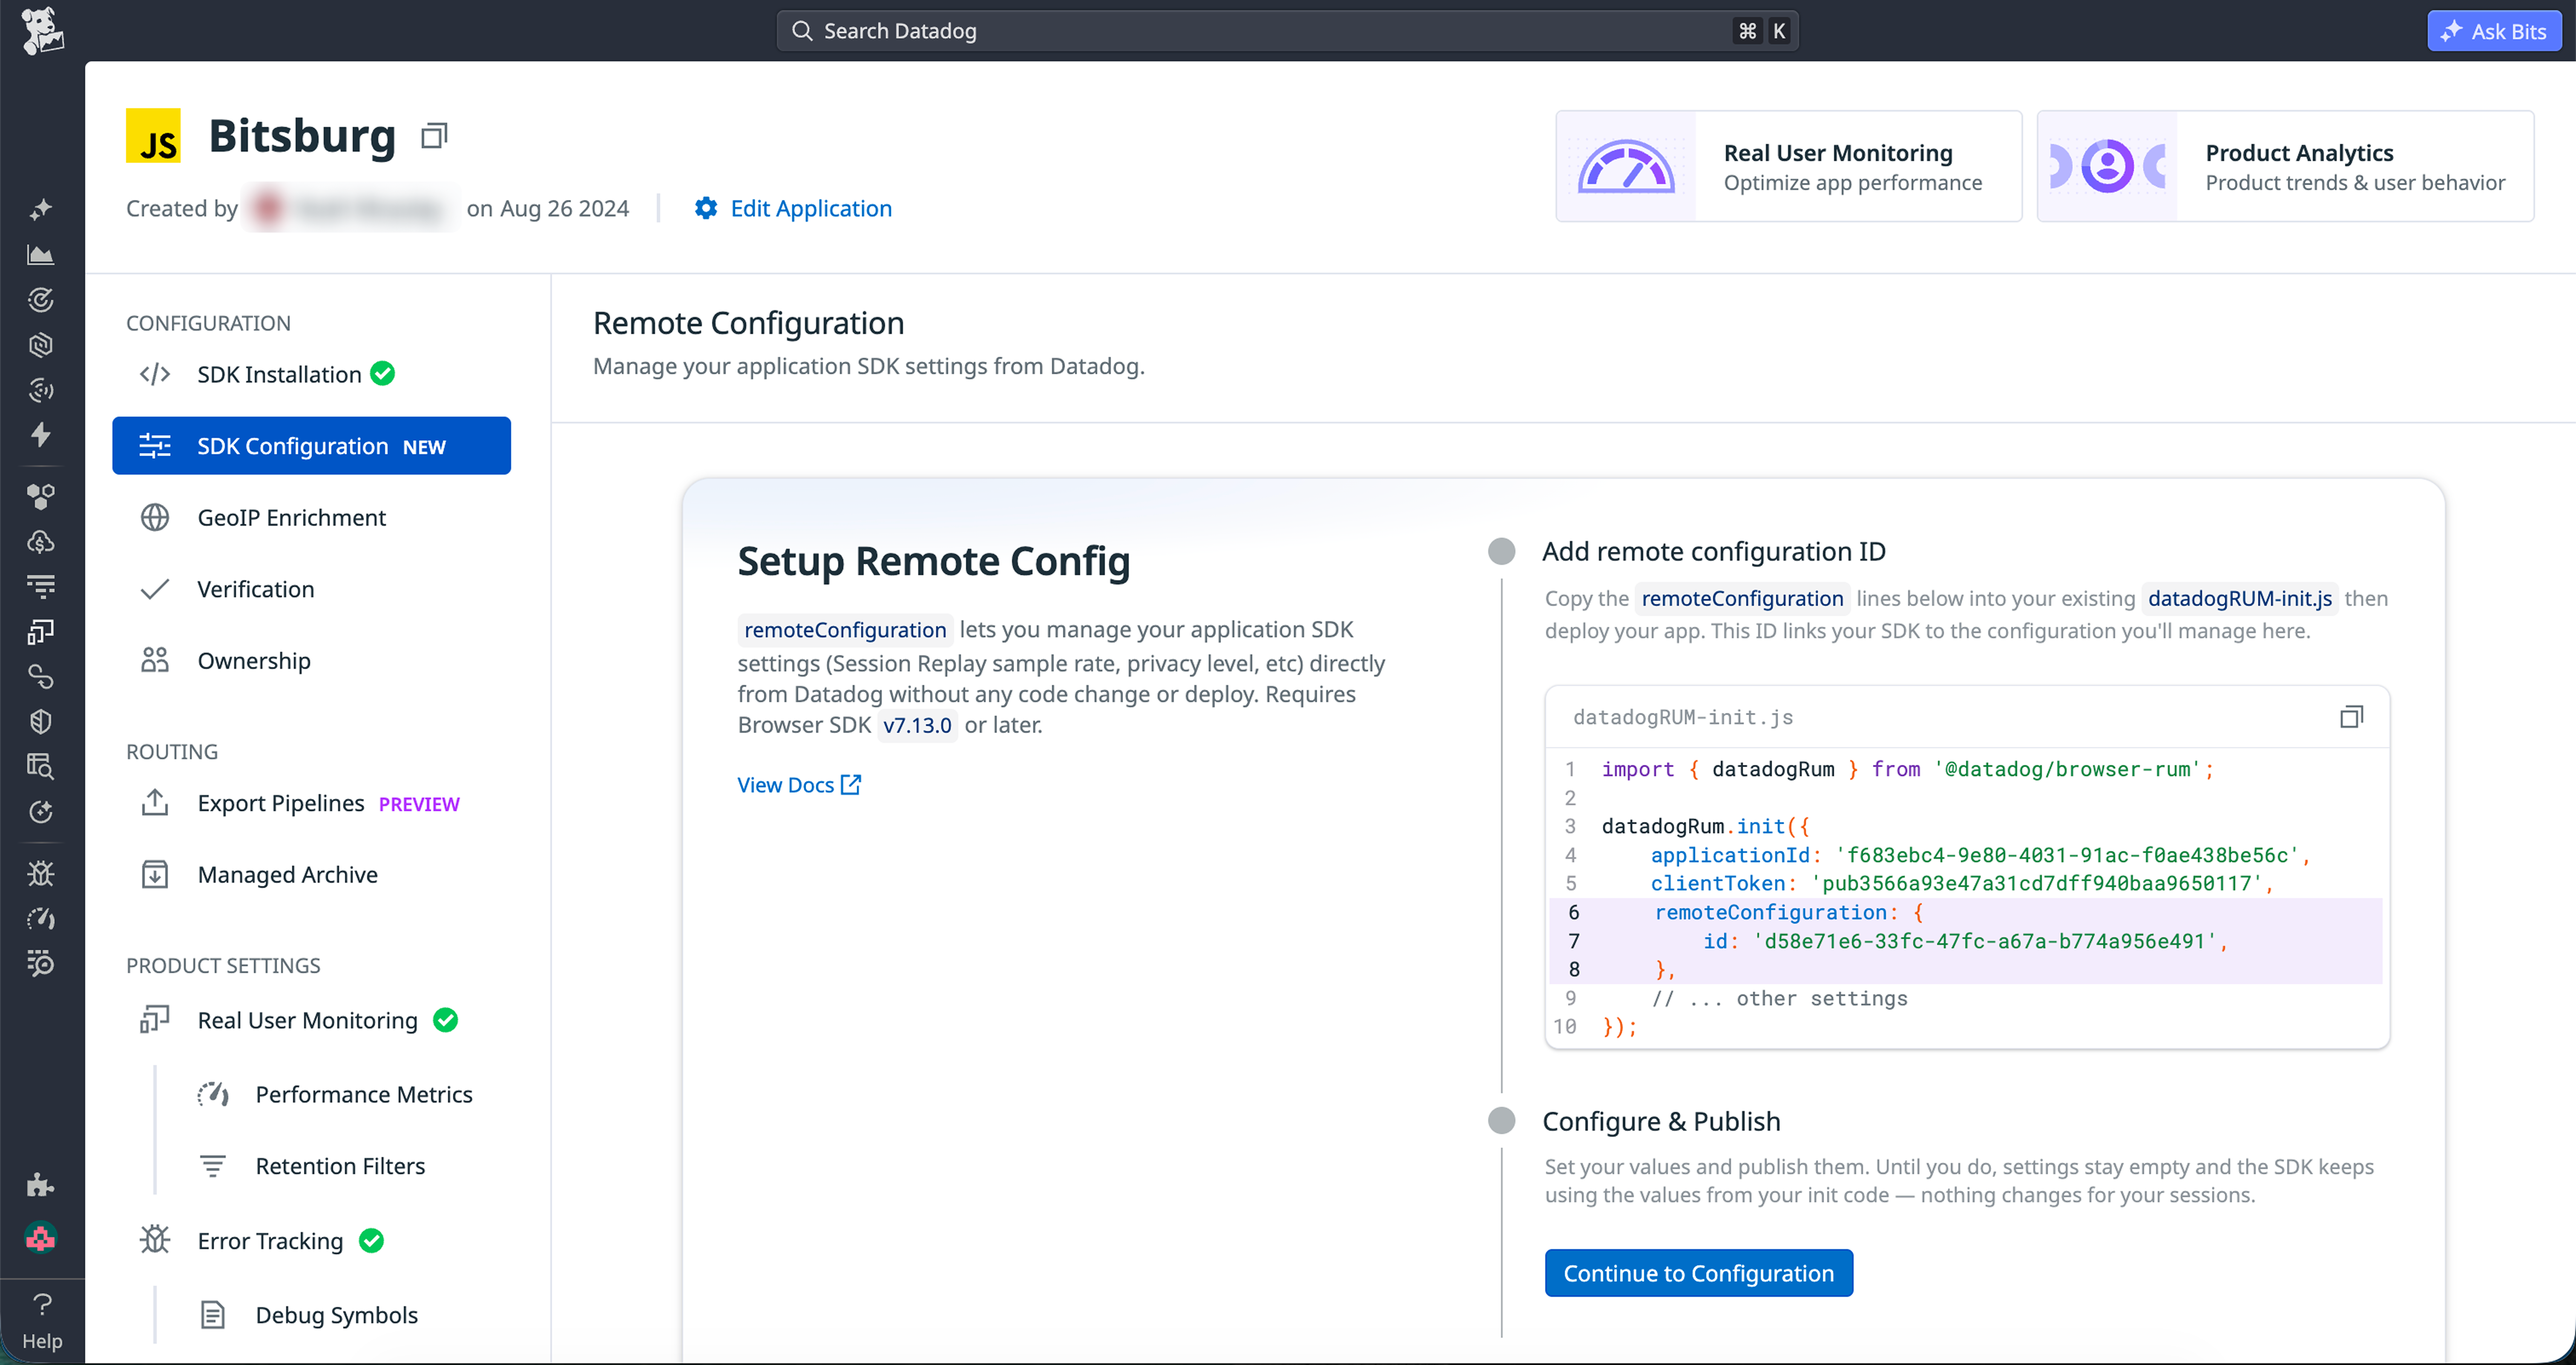
Task: Open the sparkle icon in the left sidebar
Action: (41, 209)
